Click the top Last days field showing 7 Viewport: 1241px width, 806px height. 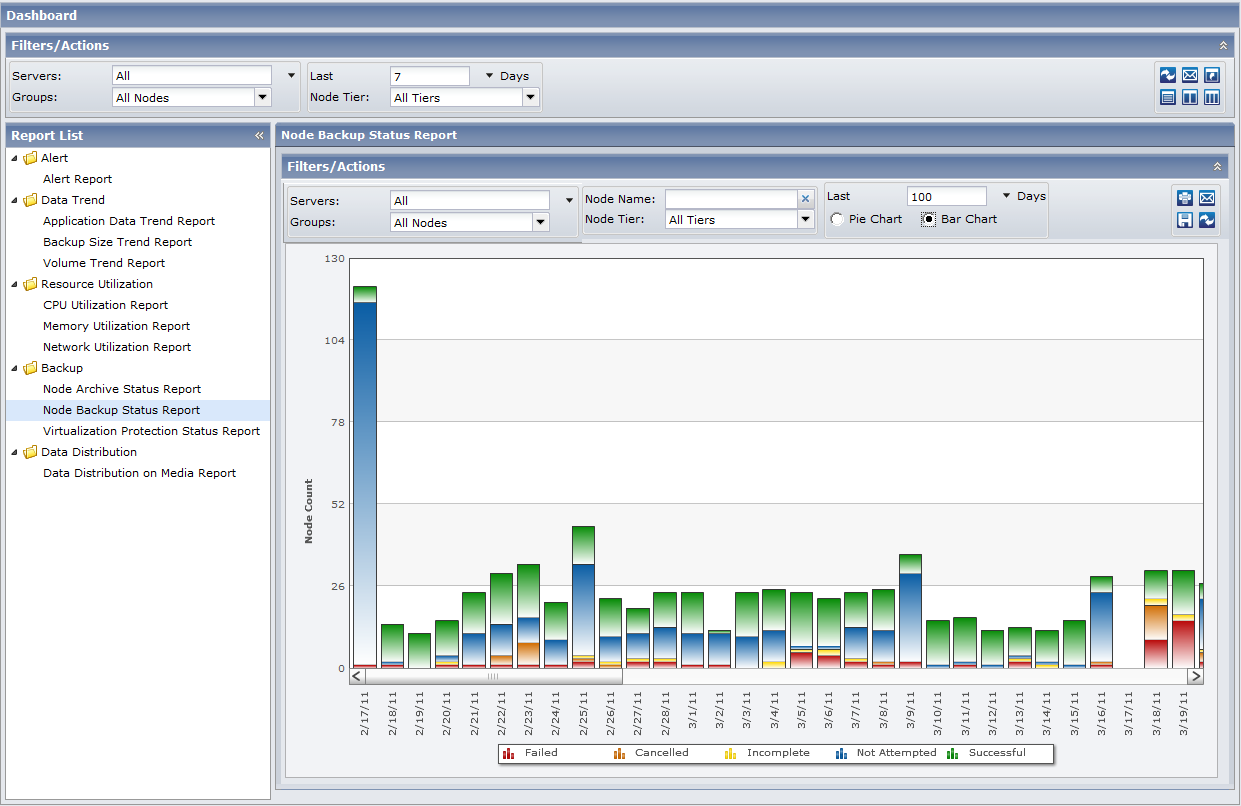(429, 76)
